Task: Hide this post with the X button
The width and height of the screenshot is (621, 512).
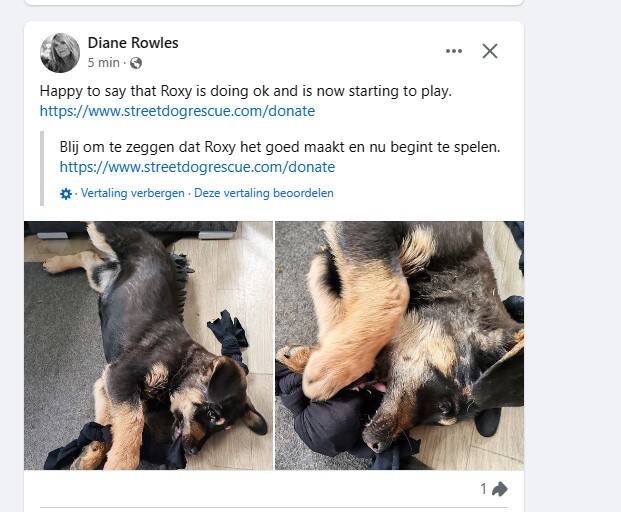Action: tap(490, 51)
